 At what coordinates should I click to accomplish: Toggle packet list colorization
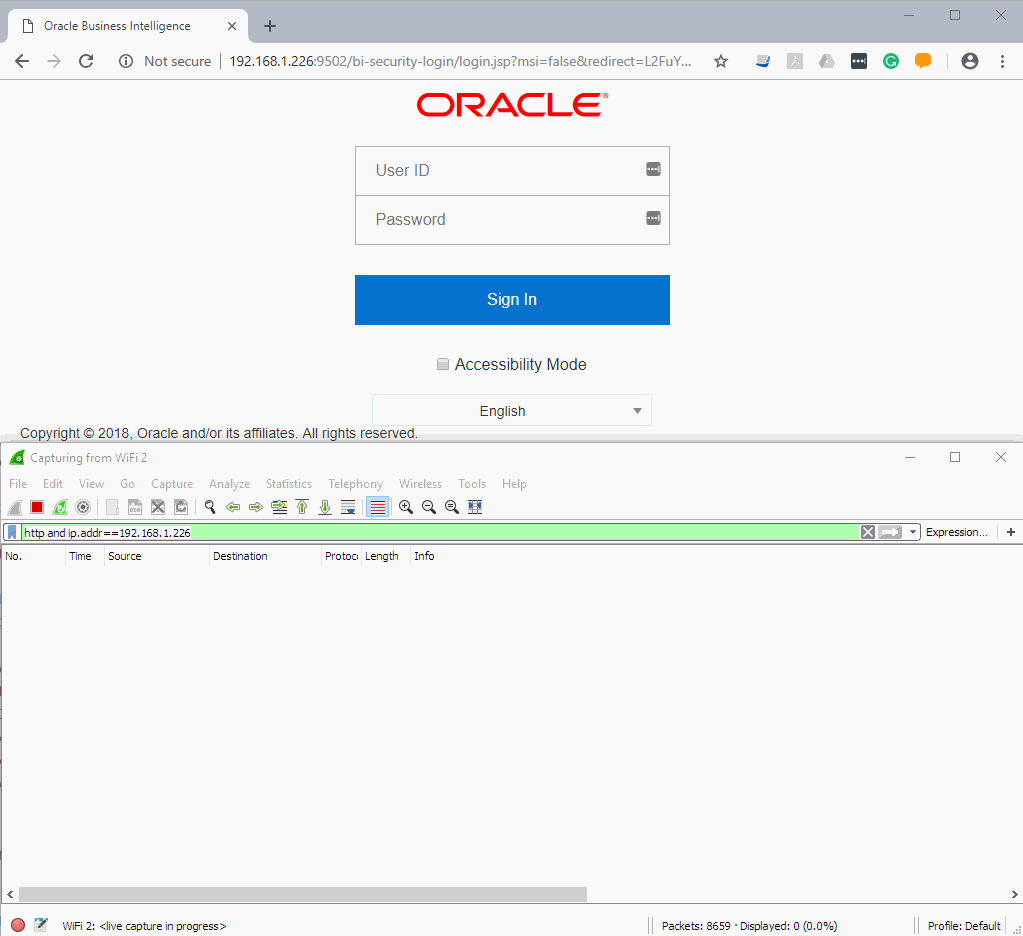[x=378, y=507]
